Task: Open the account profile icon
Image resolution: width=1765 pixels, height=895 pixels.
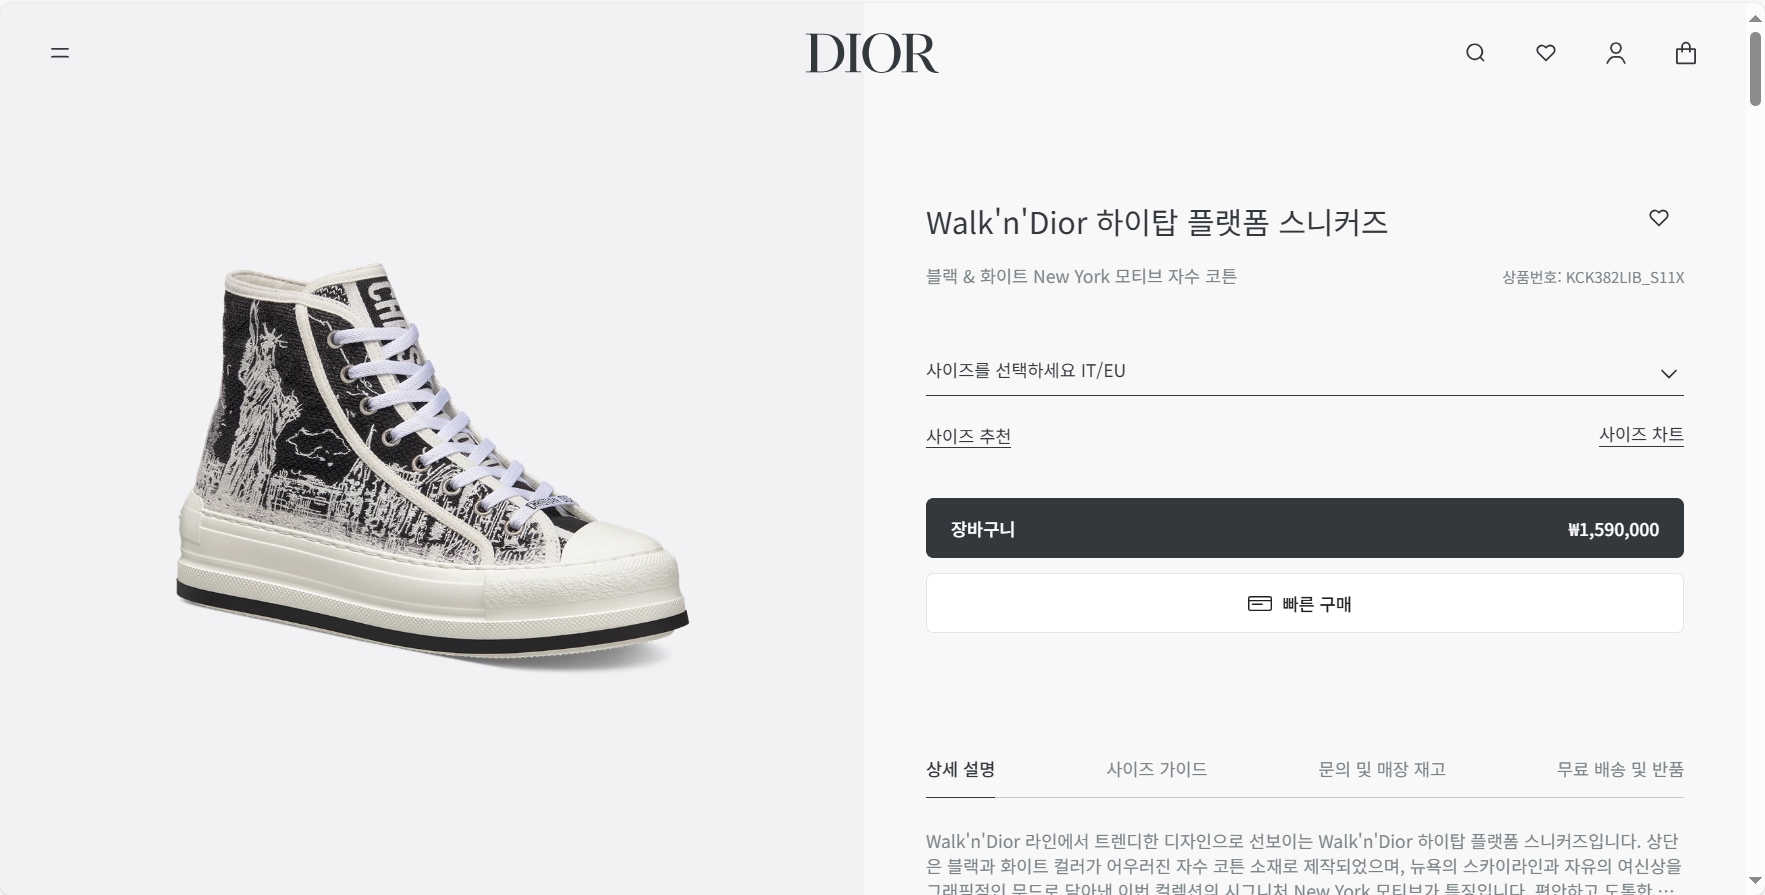Action: tap(1616, 53)
